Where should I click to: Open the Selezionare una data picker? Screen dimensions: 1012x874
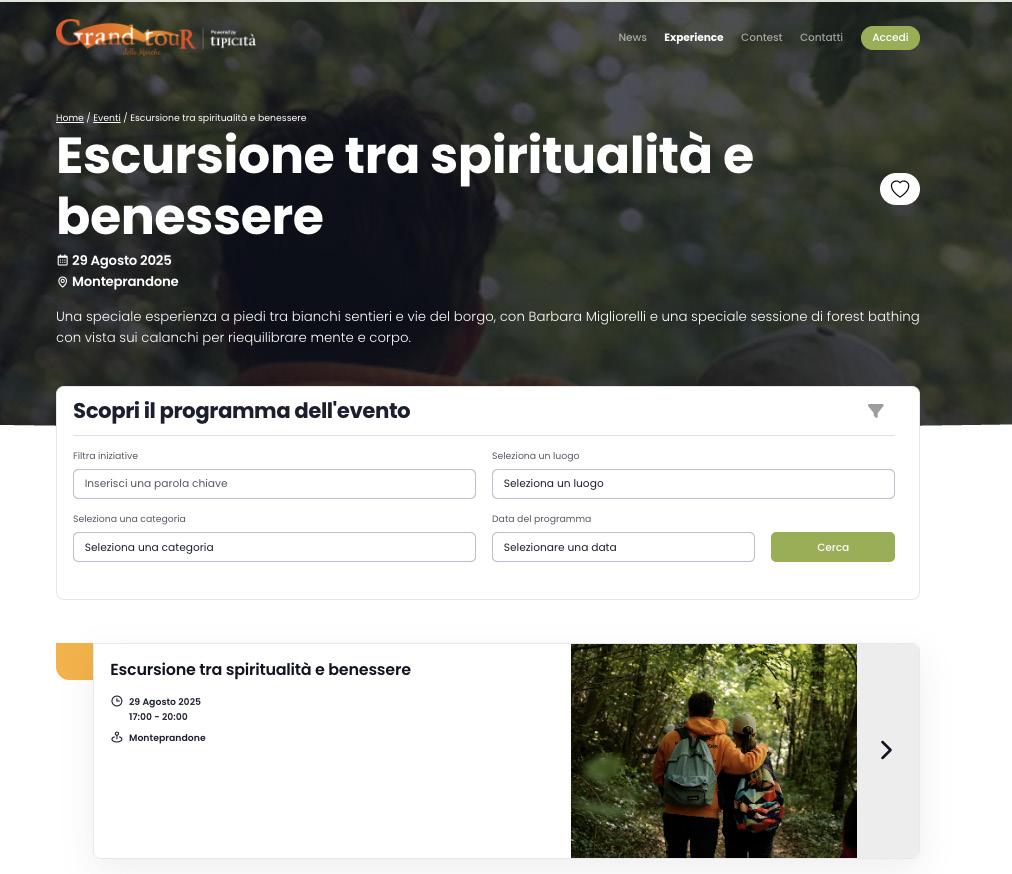623,547
